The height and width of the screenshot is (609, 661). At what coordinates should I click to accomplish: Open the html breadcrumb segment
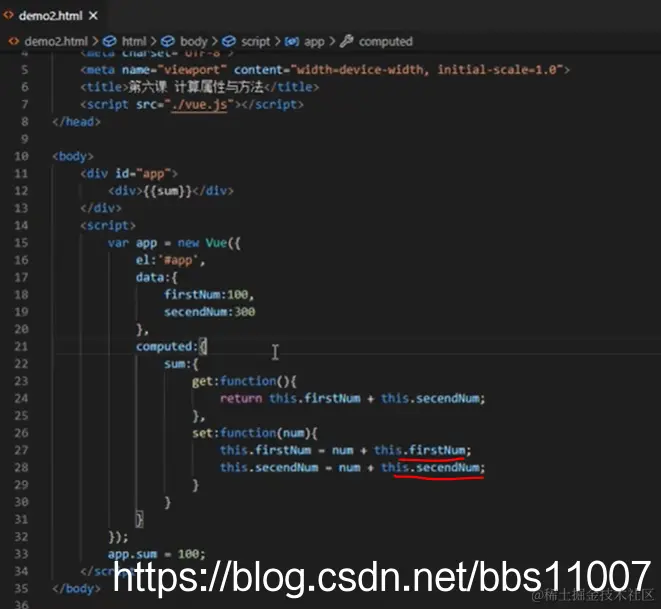pyautogui.click(x=134, y=41)
